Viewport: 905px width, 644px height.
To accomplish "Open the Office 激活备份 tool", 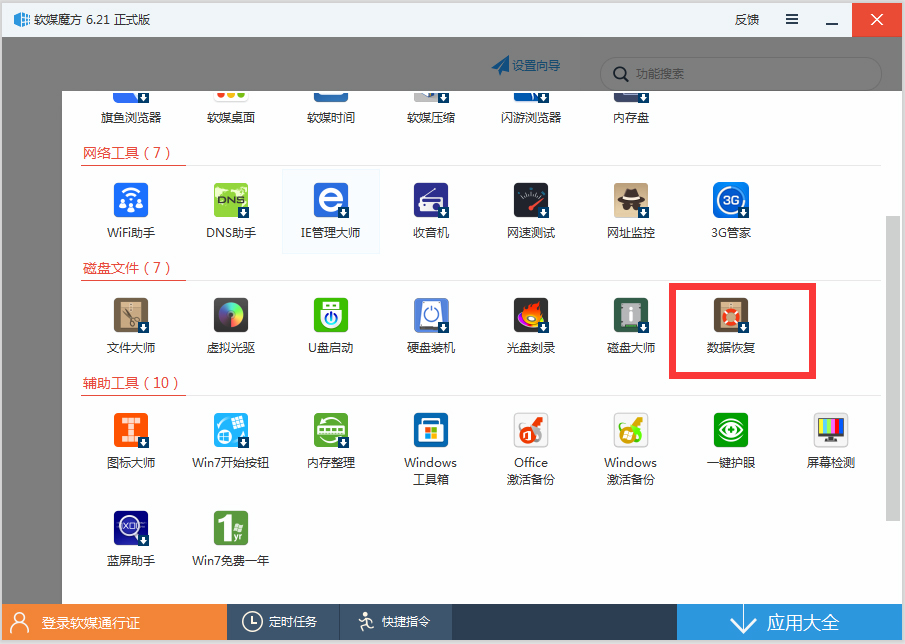I will tap(531, 431).
